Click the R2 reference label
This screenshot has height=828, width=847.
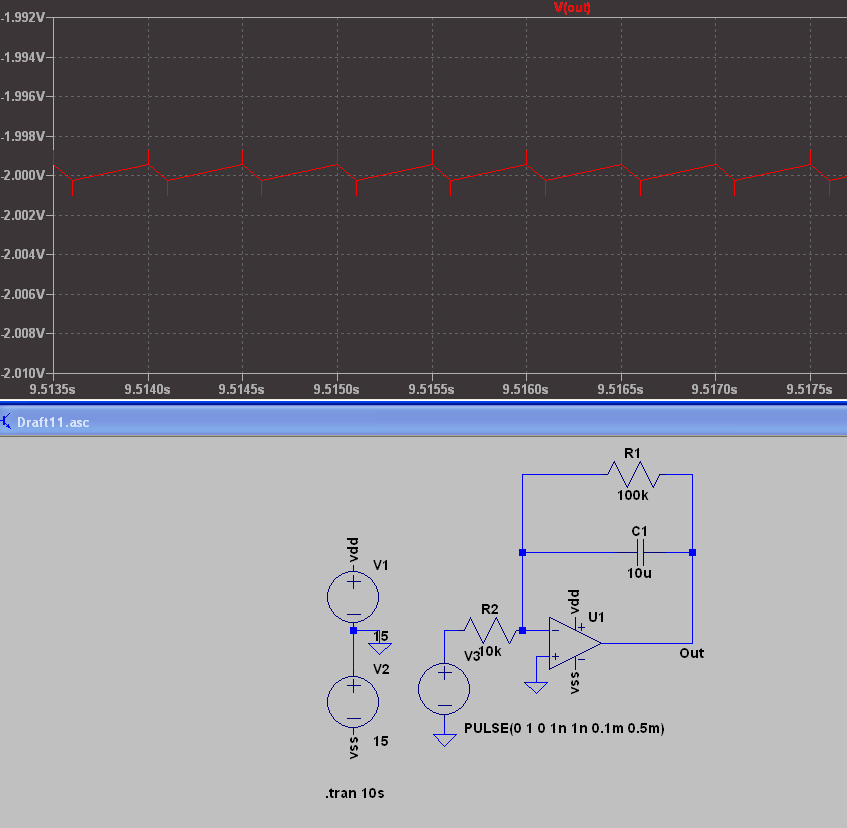pos(489,609)
